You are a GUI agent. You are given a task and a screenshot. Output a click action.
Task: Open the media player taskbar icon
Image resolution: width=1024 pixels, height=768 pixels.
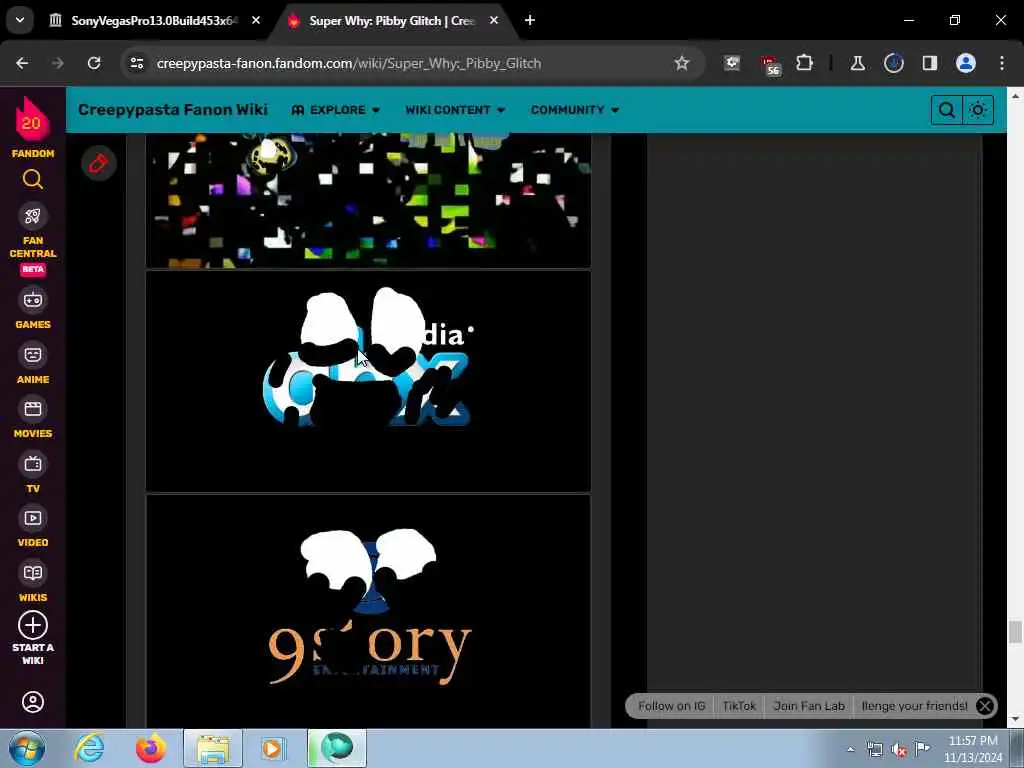click(273, 748)
